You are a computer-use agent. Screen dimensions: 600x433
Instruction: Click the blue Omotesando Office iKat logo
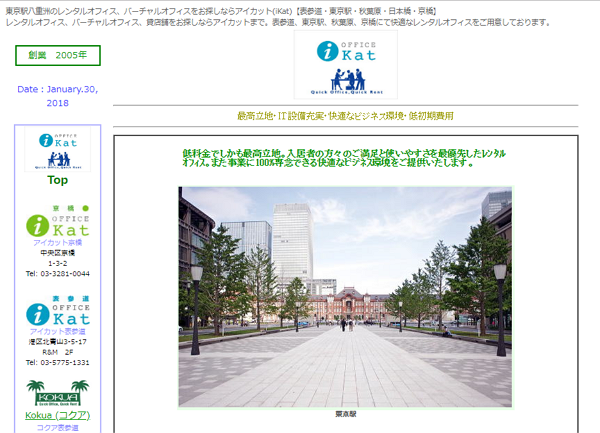coord(57,311)
